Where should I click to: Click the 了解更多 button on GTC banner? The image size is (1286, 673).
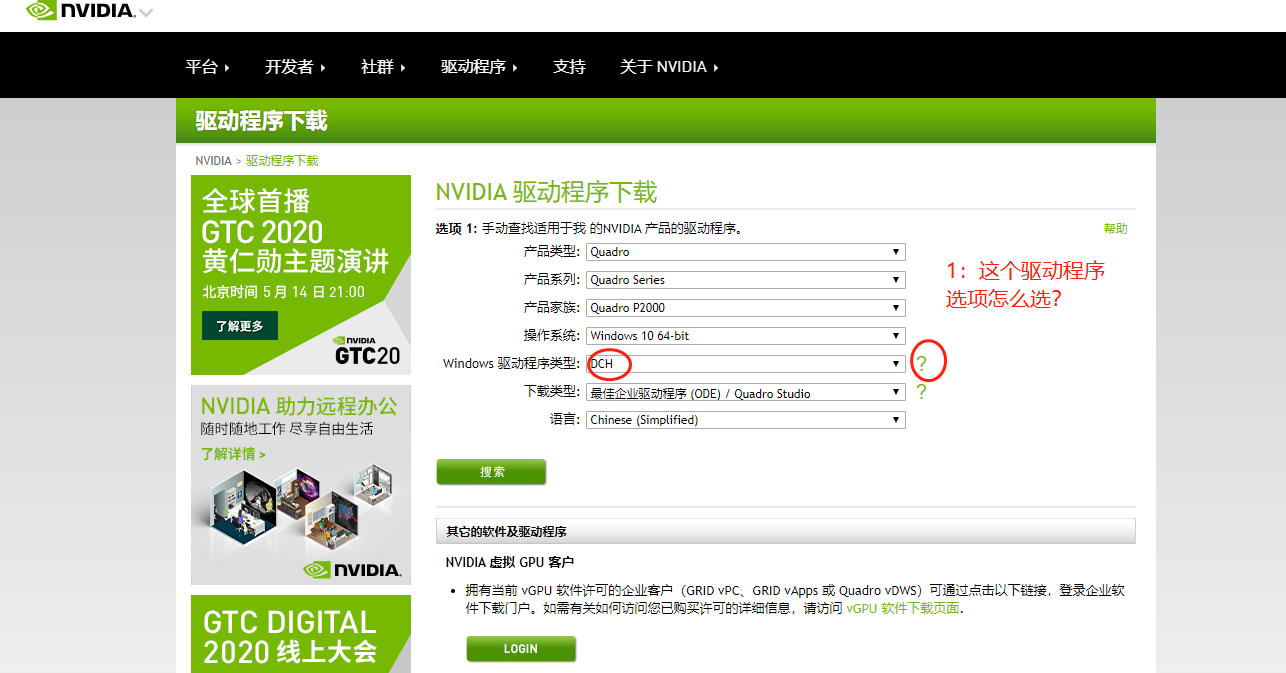(239, 326)
